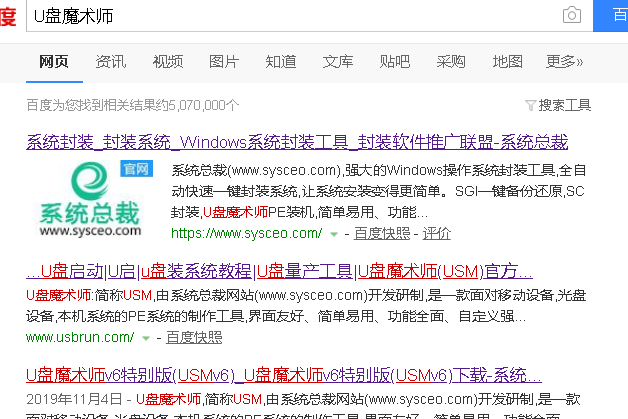Open 百度快照 for the sysceo.com result
628x419 pixels.
point(382,234)
